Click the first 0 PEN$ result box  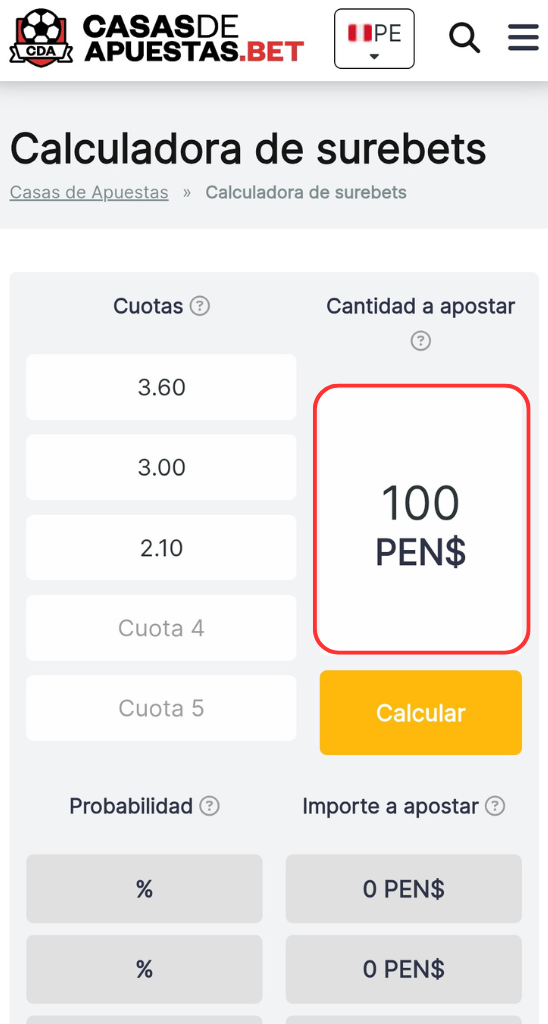tap(404, 889)
